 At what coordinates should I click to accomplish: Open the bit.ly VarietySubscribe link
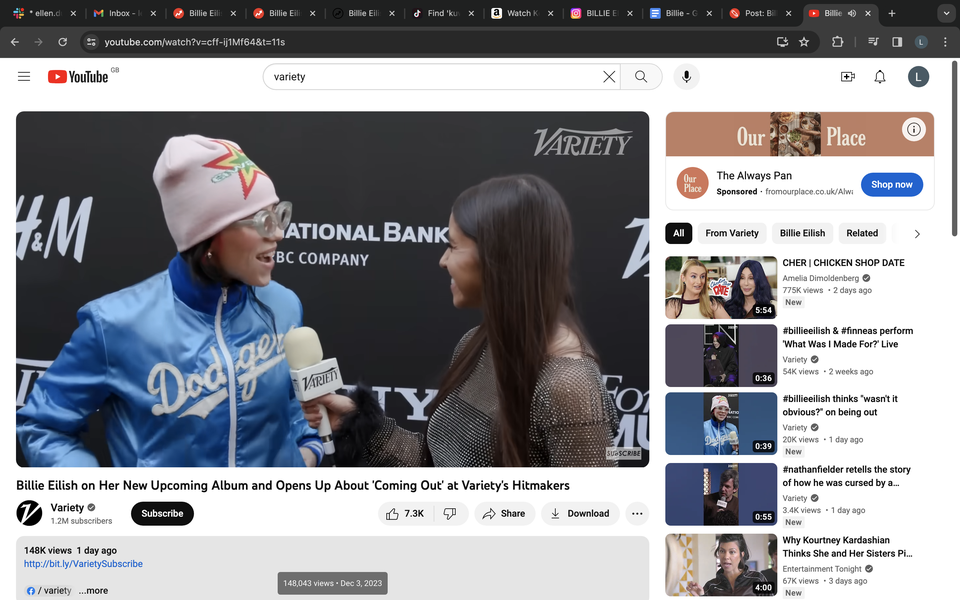(83, 564)
